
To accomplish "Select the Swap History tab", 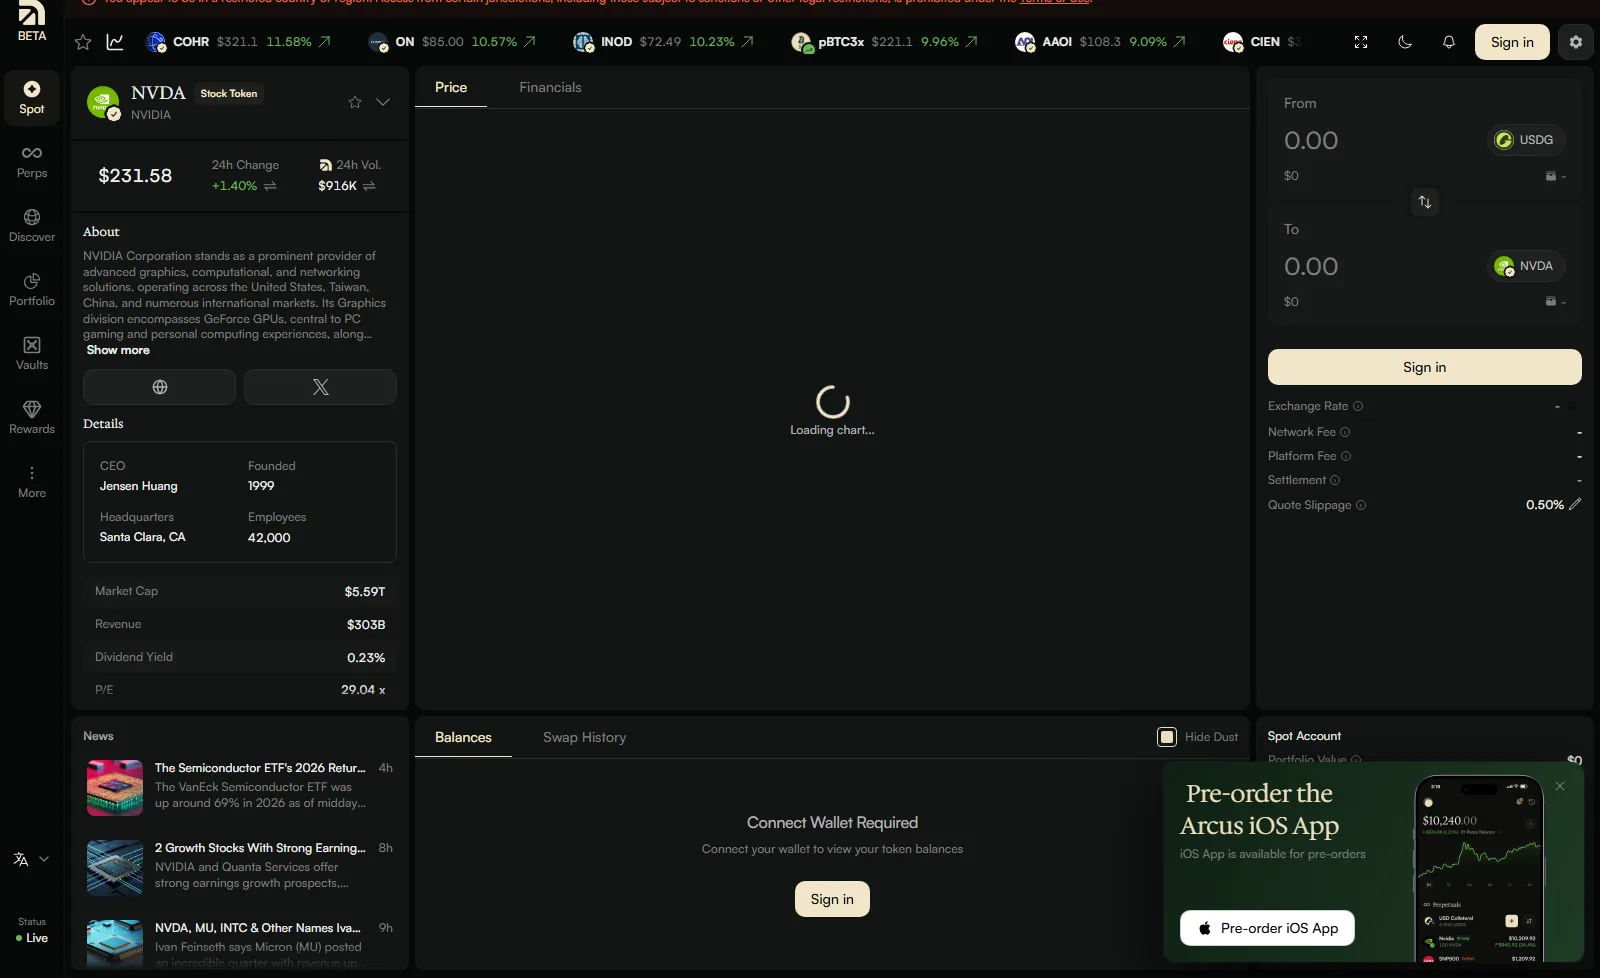I will pos(584,737).
